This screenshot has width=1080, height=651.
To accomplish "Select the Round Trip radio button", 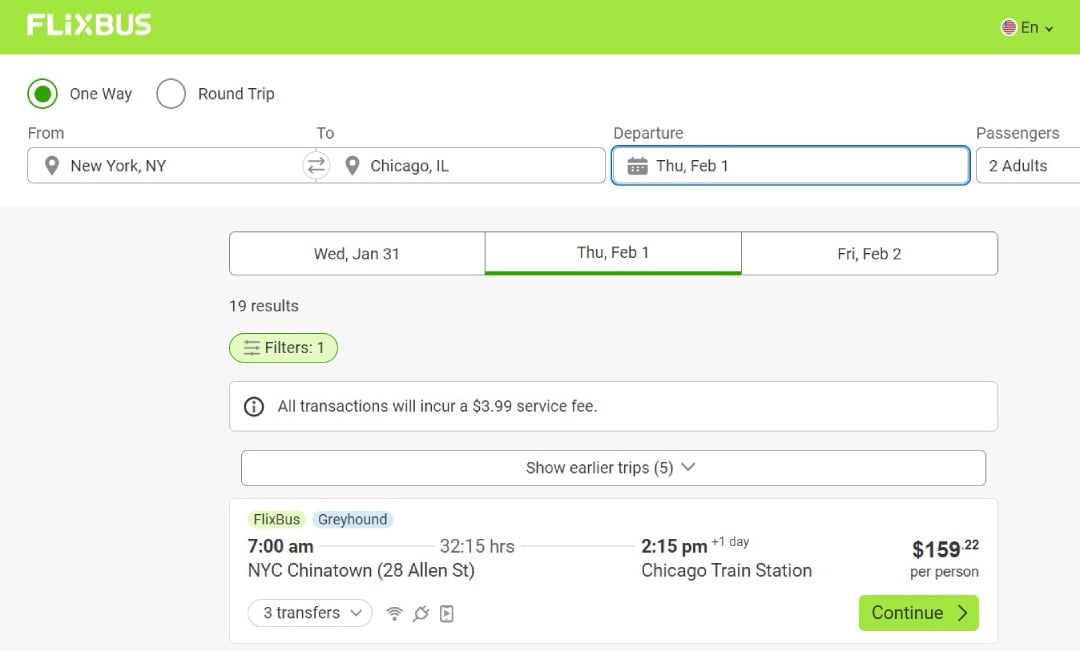I will (171, 94).
